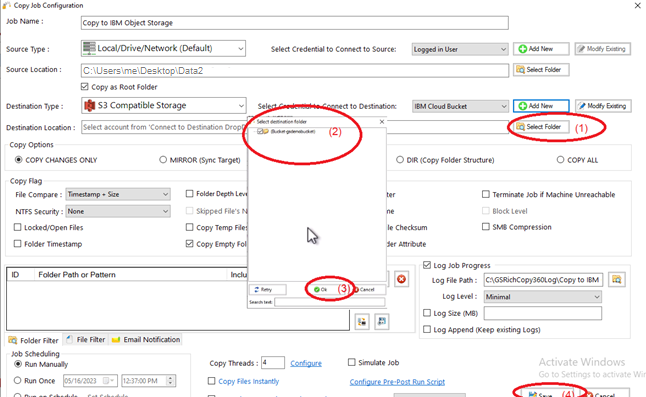Browse for log file path folder icon
The image size is (646, 397).
(x=616, y=280)
